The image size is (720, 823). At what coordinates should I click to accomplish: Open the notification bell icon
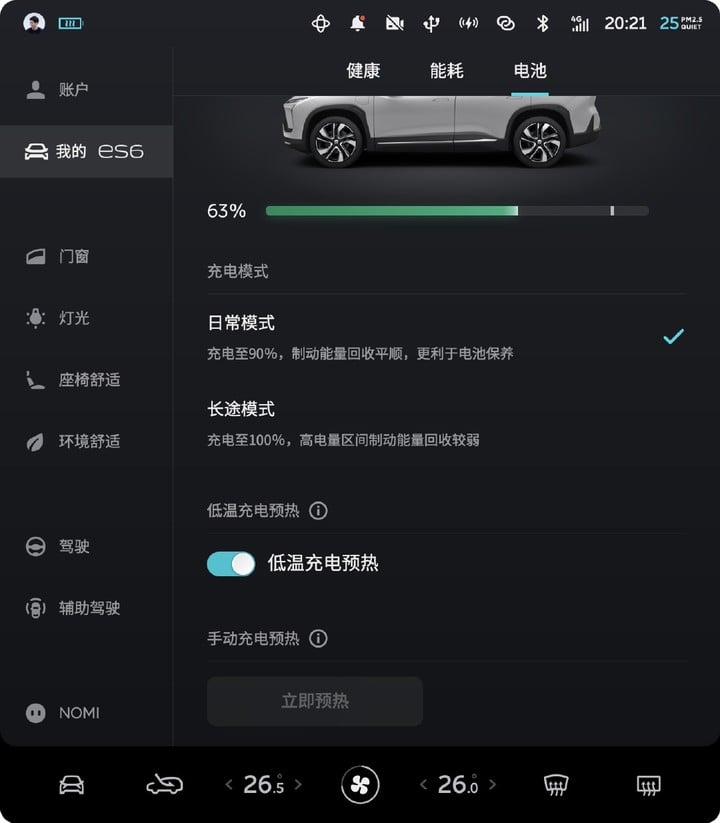[358, 23]
